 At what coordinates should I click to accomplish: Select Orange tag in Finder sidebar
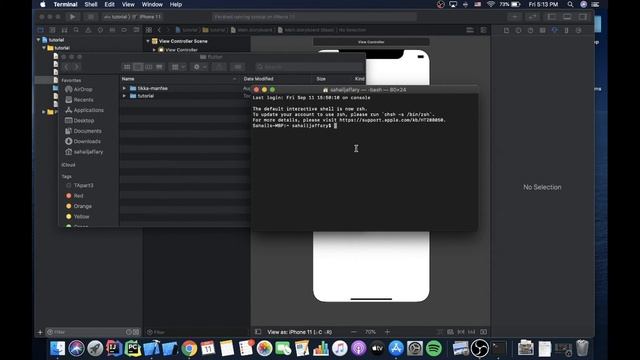[82, 206]
